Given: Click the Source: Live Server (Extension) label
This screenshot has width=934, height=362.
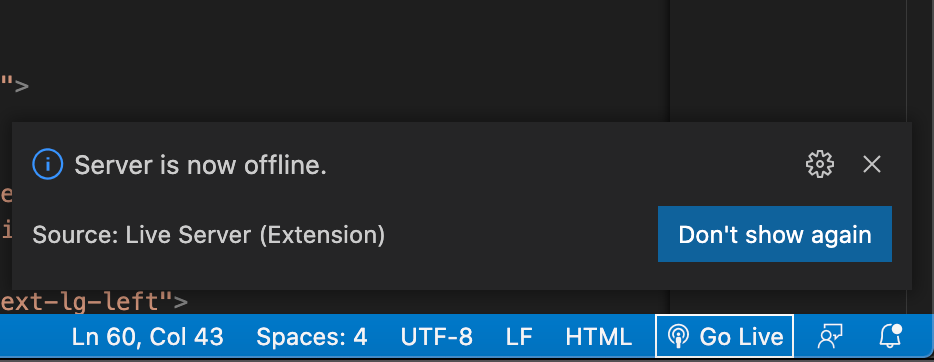Looking at the screenshot, I should (208, 235).
